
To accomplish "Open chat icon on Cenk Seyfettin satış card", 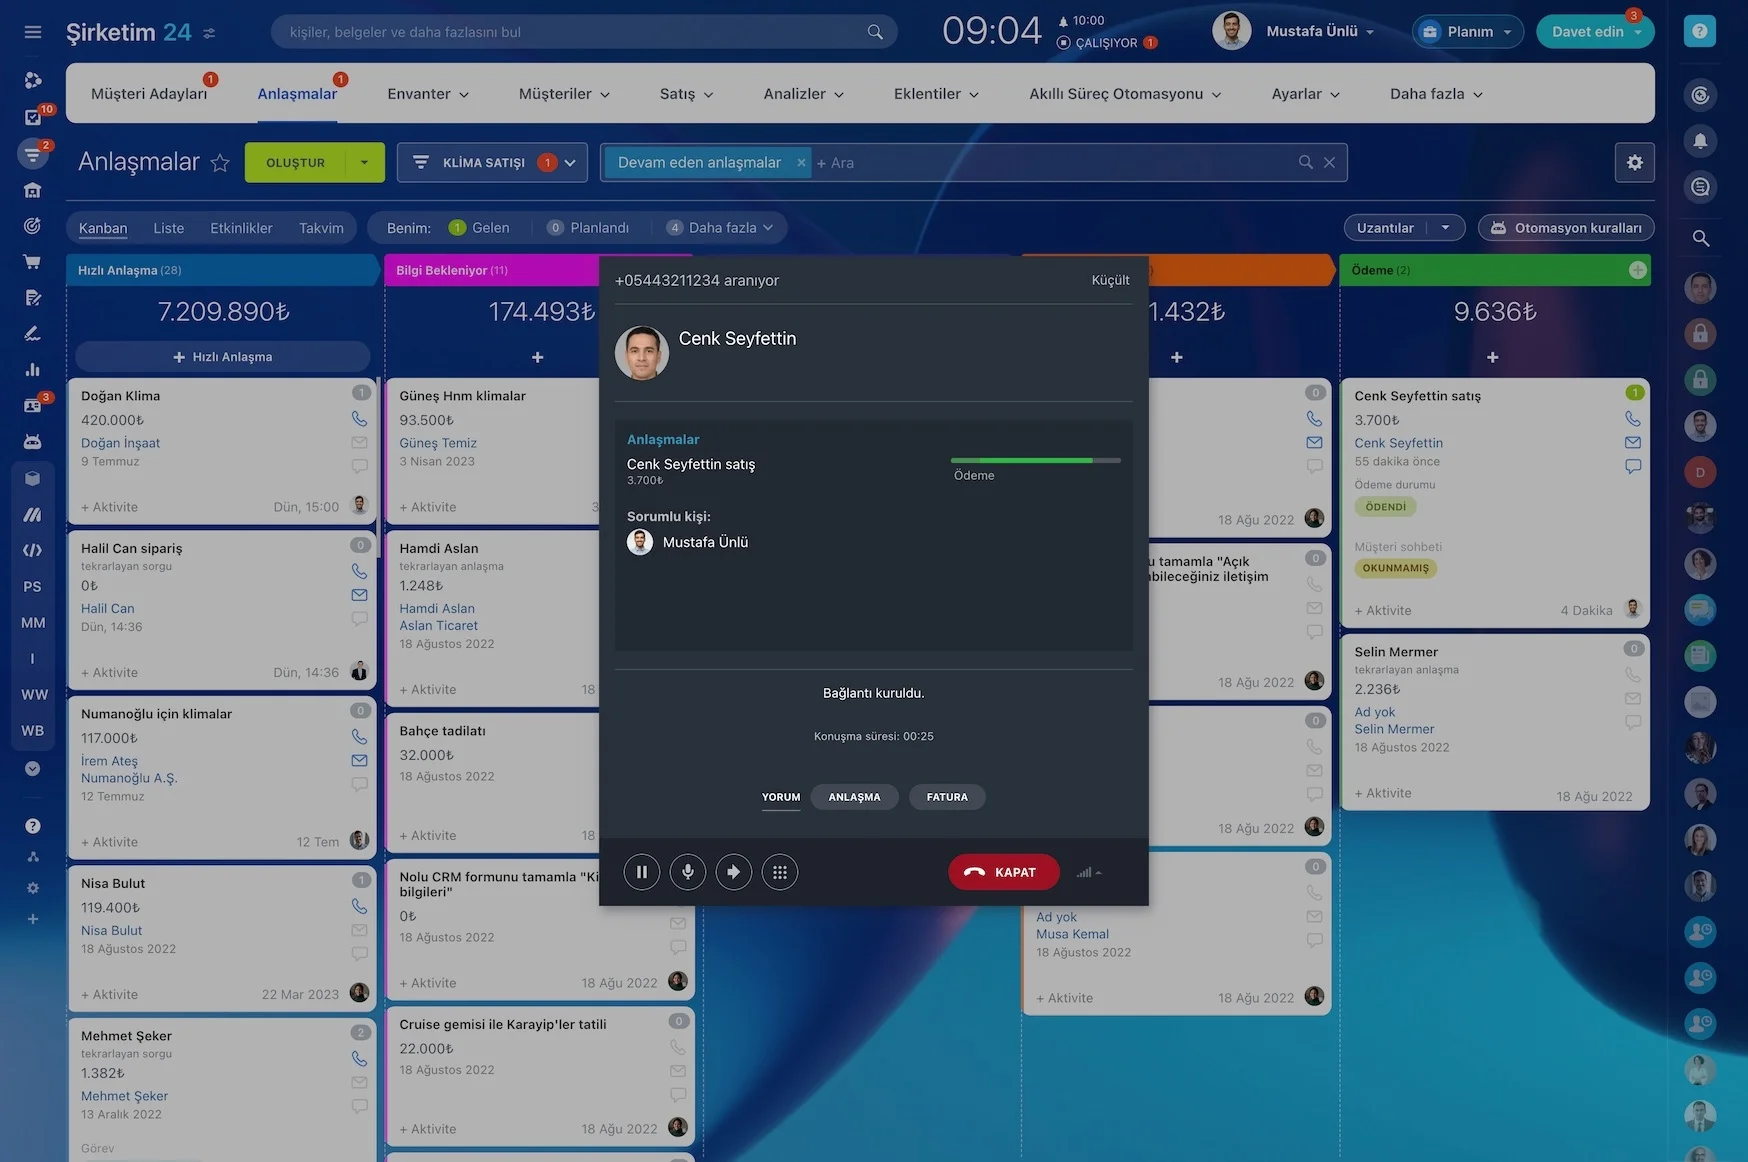I will [x=1633, y=466].
